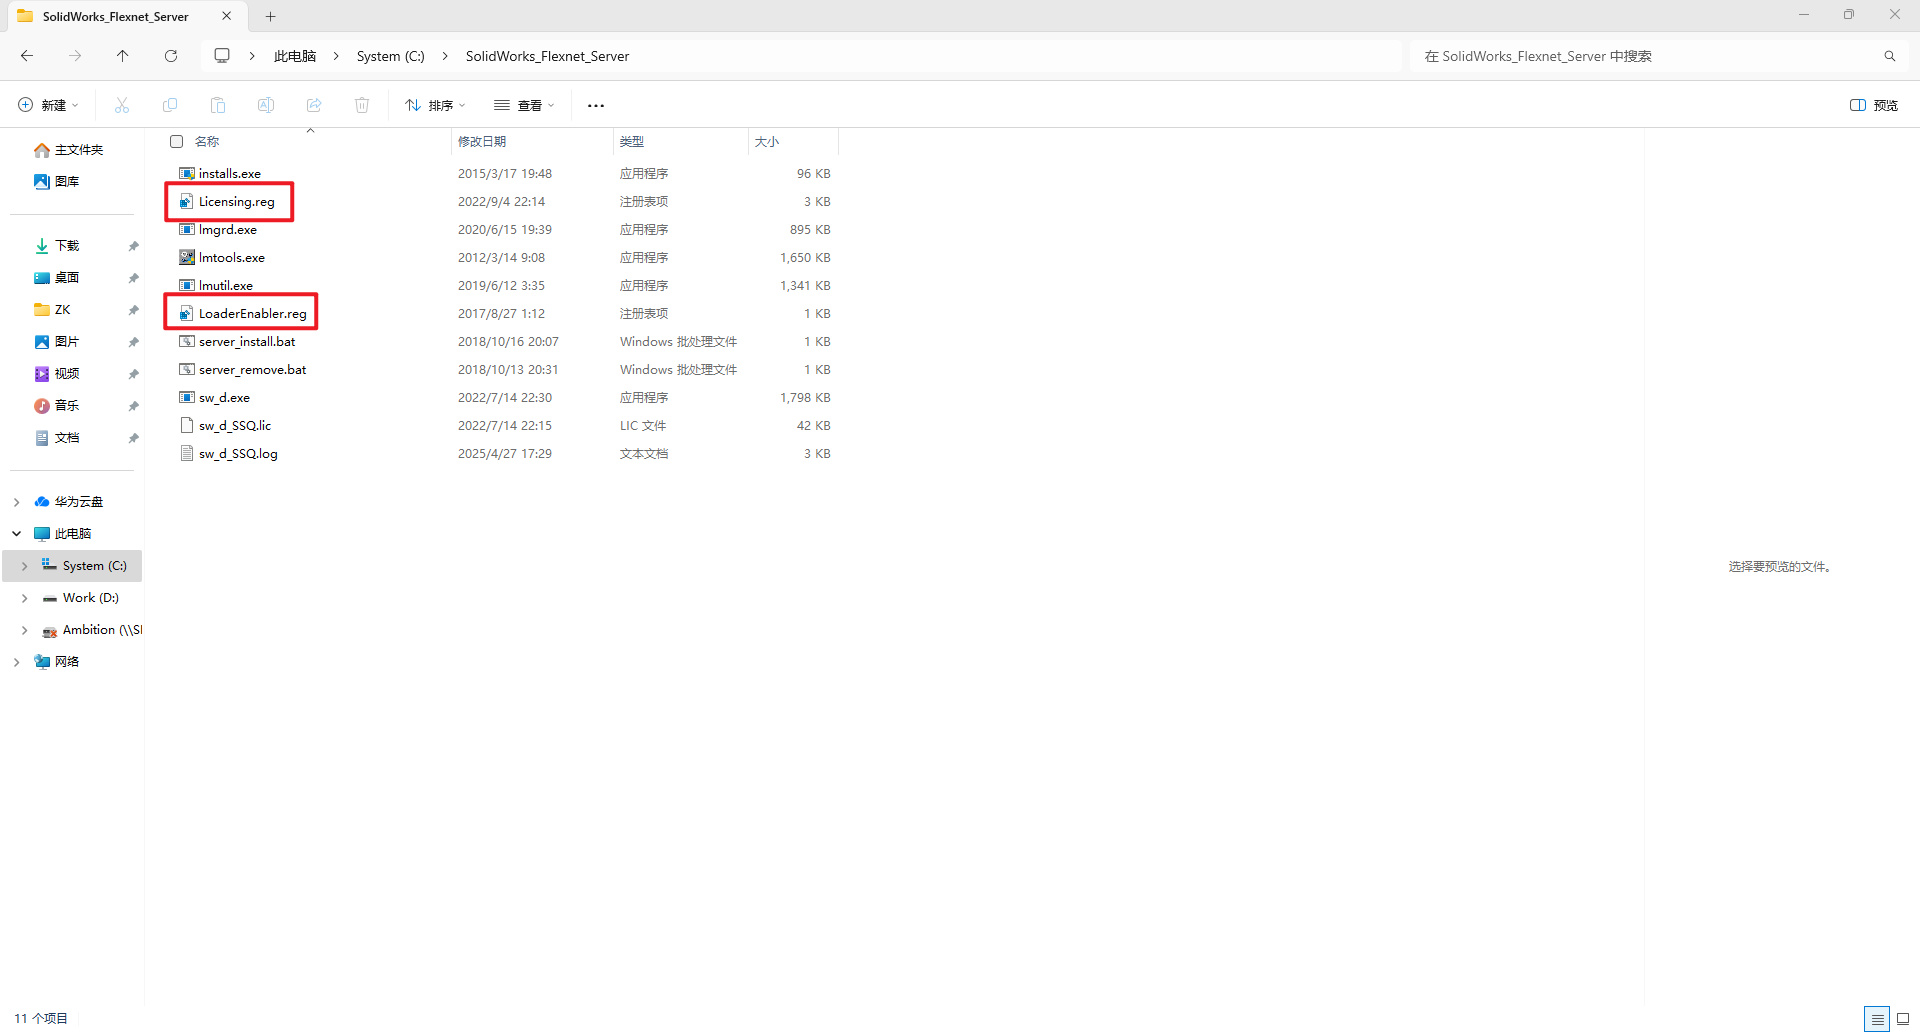Viewport: 1920px width, 1032px height.
Task: Collapse 此电脑 tree node
Action: [x=17, y=534]
